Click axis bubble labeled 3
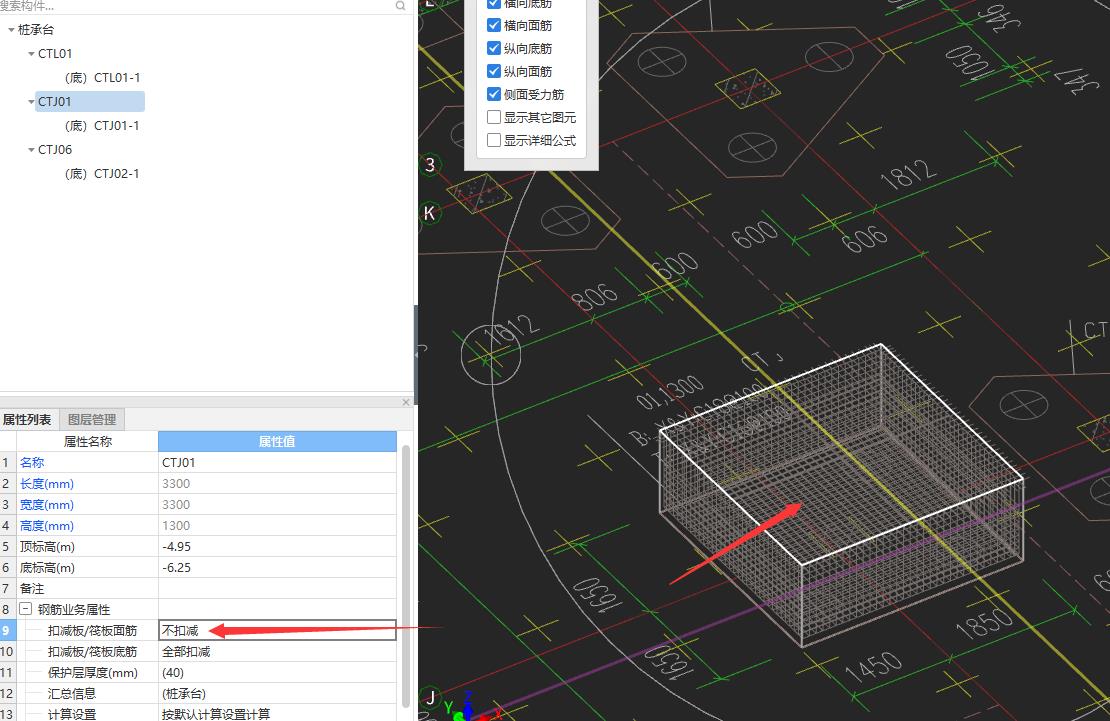 coord(430,165)
